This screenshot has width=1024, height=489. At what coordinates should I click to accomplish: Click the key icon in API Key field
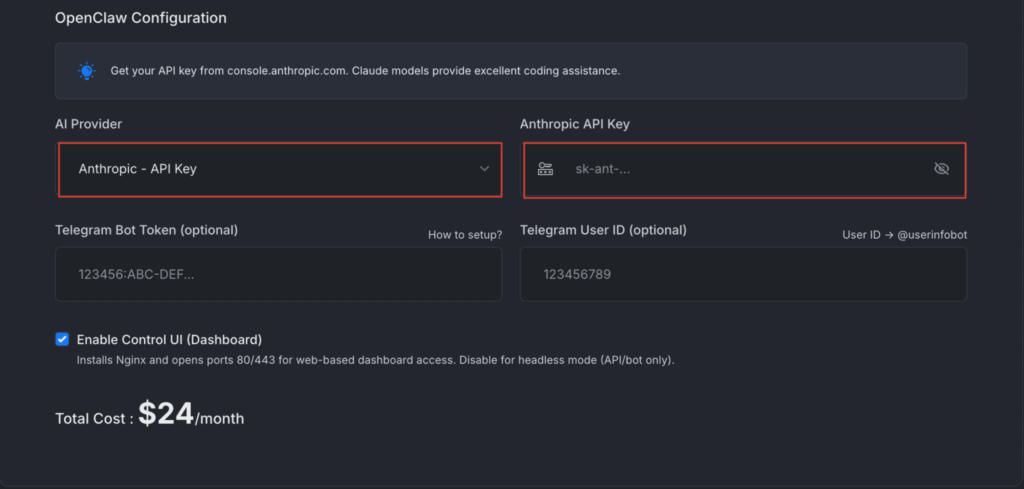(545, 169)
